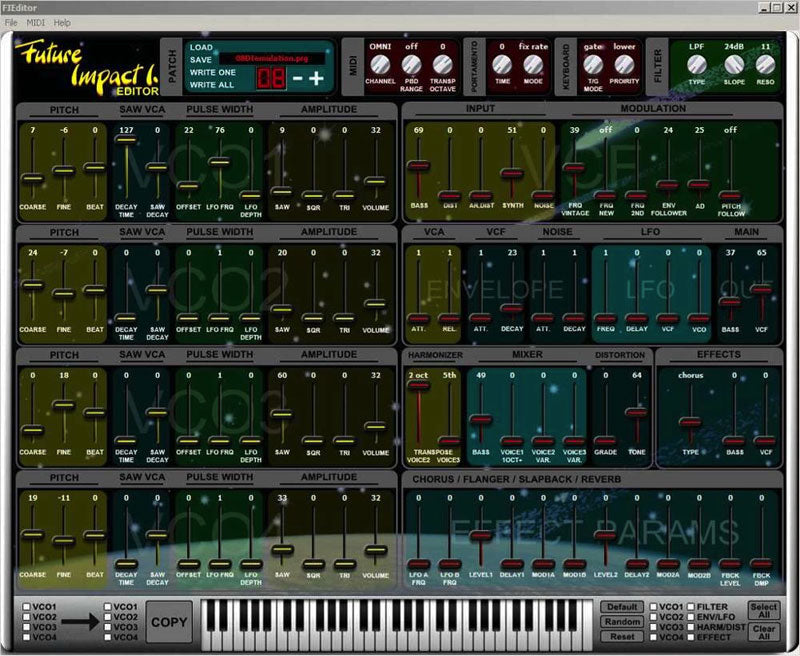
Task: Click the Keyboard PRIORITY knob
Action: (x=624, y=65)
